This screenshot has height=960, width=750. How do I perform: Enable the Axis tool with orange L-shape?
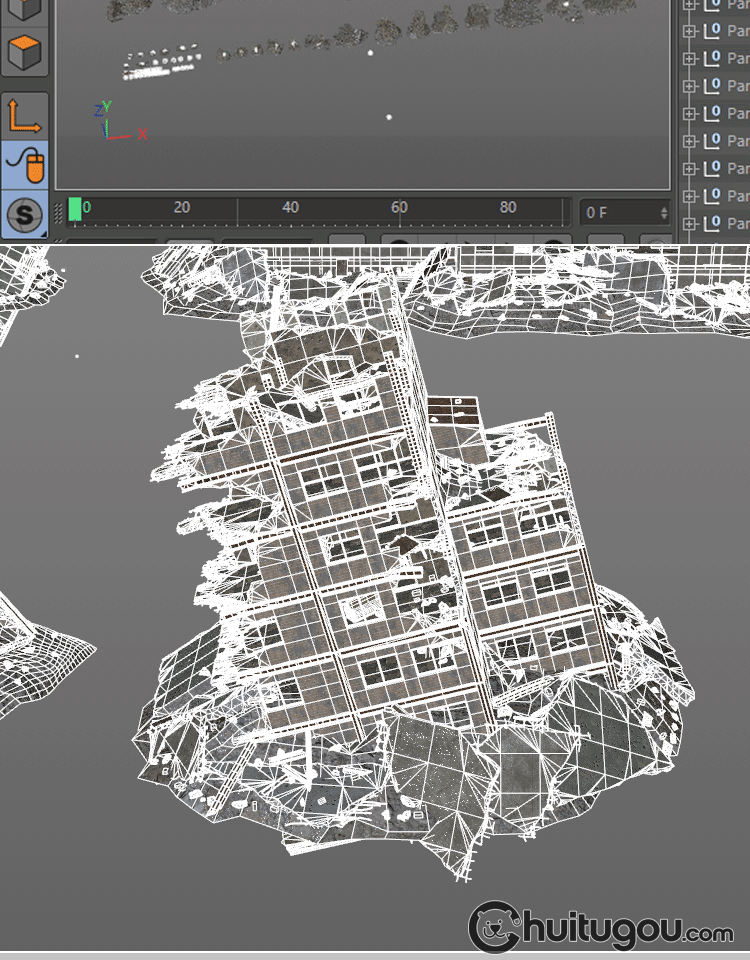pos(25,116)
